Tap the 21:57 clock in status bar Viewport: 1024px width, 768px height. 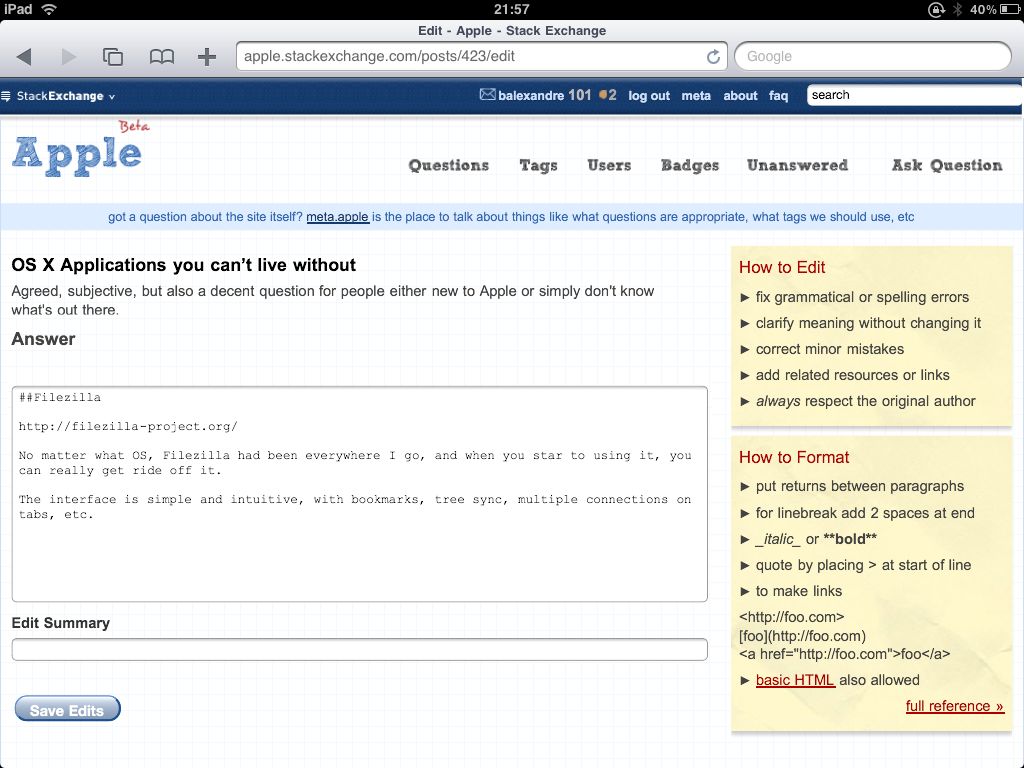pyautogui.click(x=512, y=9)
